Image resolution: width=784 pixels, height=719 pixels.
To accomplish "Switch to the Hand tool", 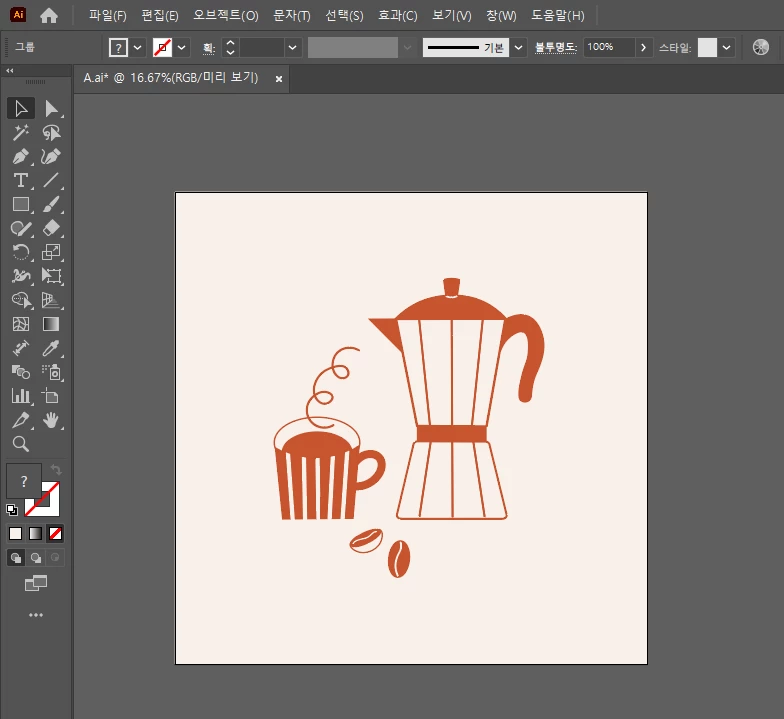I will click(52, 420).
